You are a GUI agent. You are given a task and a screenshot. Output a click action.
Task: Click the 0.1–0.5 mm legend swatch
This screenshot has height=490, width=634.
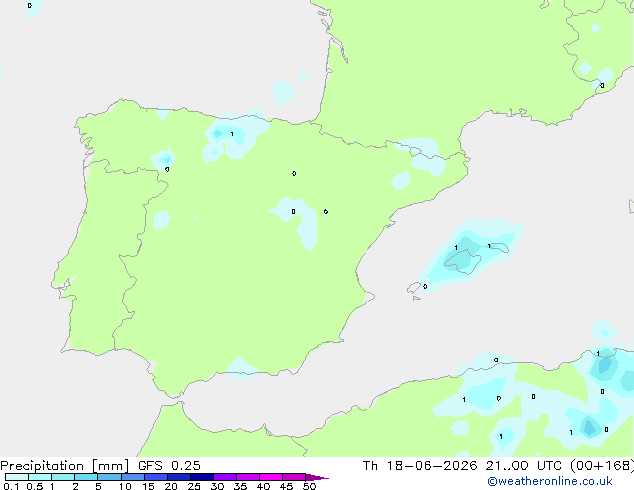pos(17,477)
